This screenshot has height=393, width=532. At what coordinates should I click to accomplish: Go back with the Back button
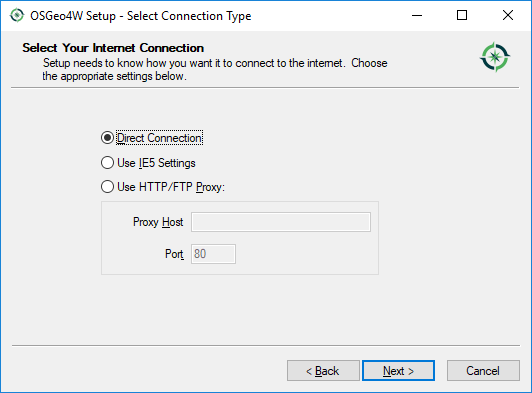323,371
